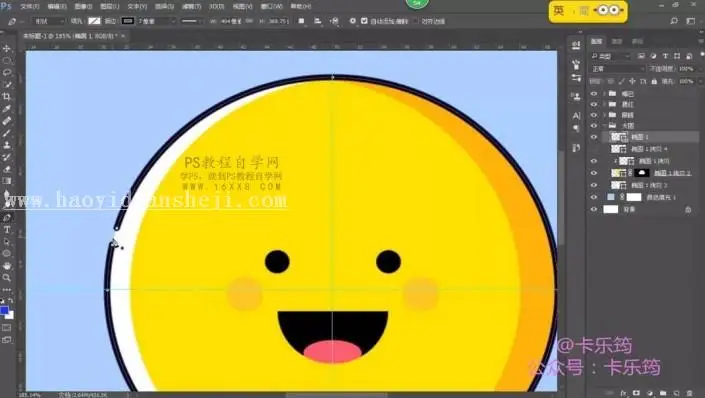Expand the 眼睛 layer group
The width and height of the screenshot is (705, 398).
pos(604,115)
